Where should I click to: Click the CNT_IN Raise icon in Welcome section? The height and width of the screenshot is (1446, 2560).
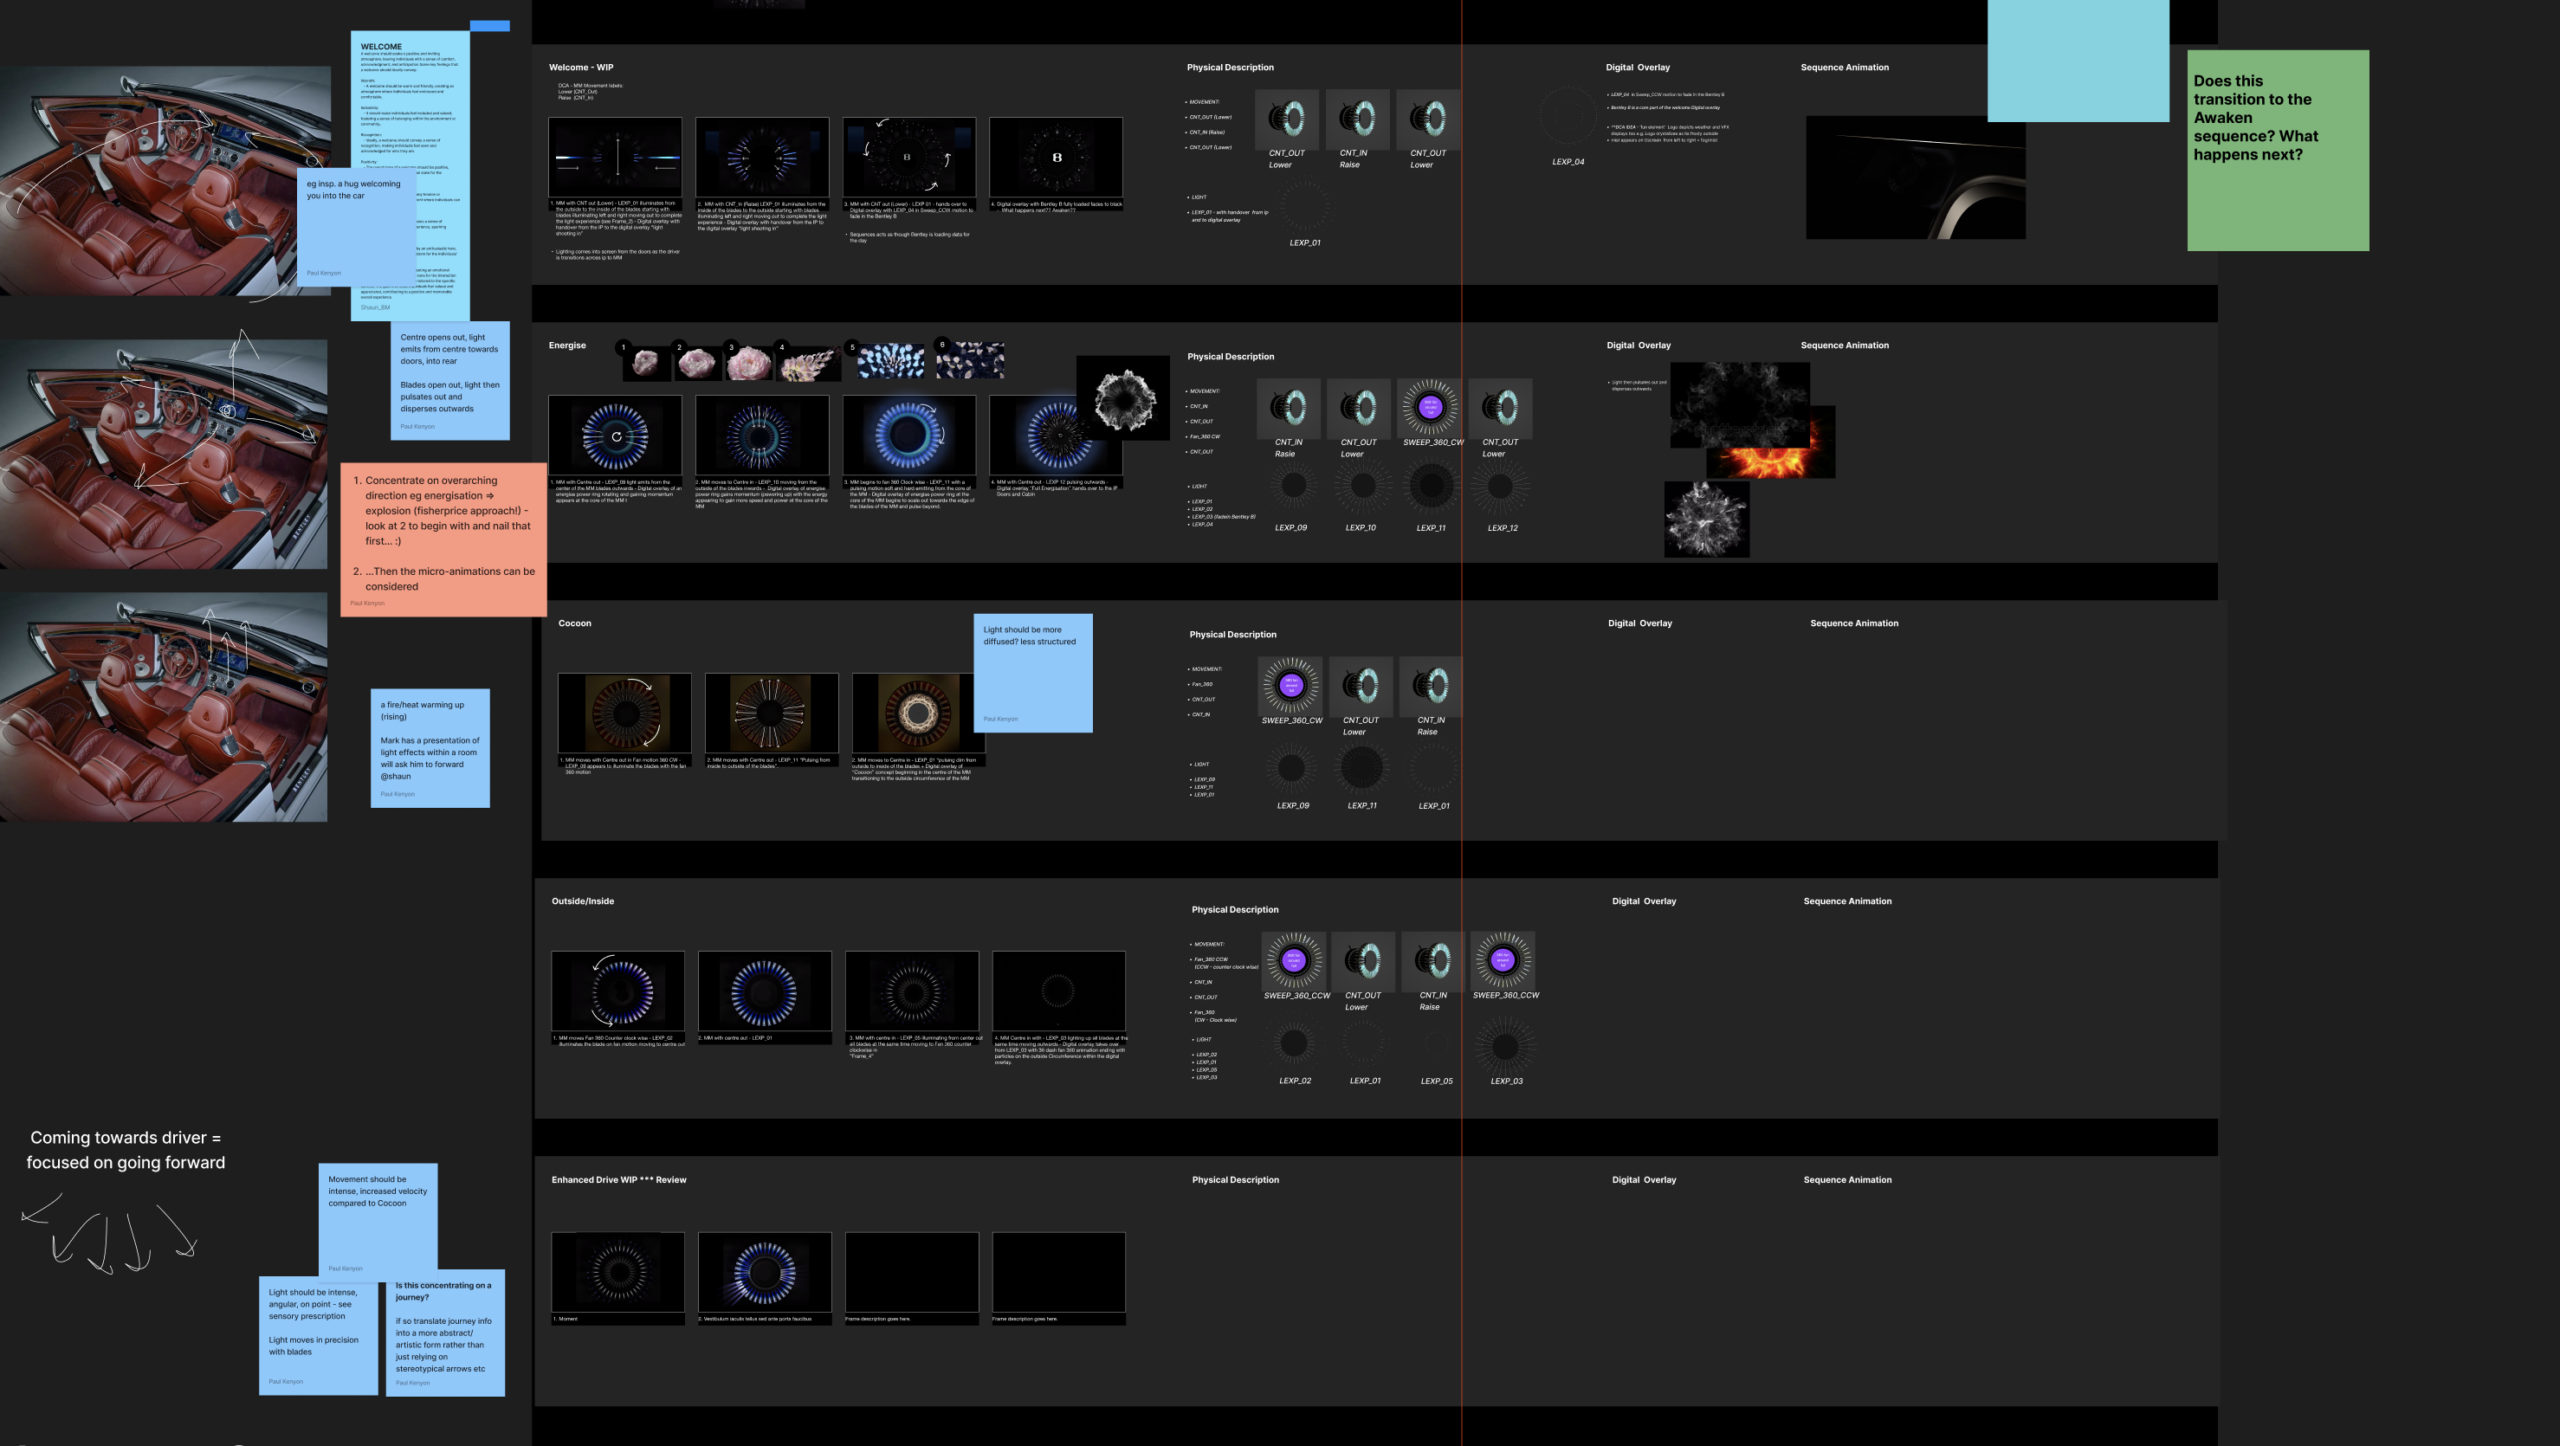[x=1357, y=119]
